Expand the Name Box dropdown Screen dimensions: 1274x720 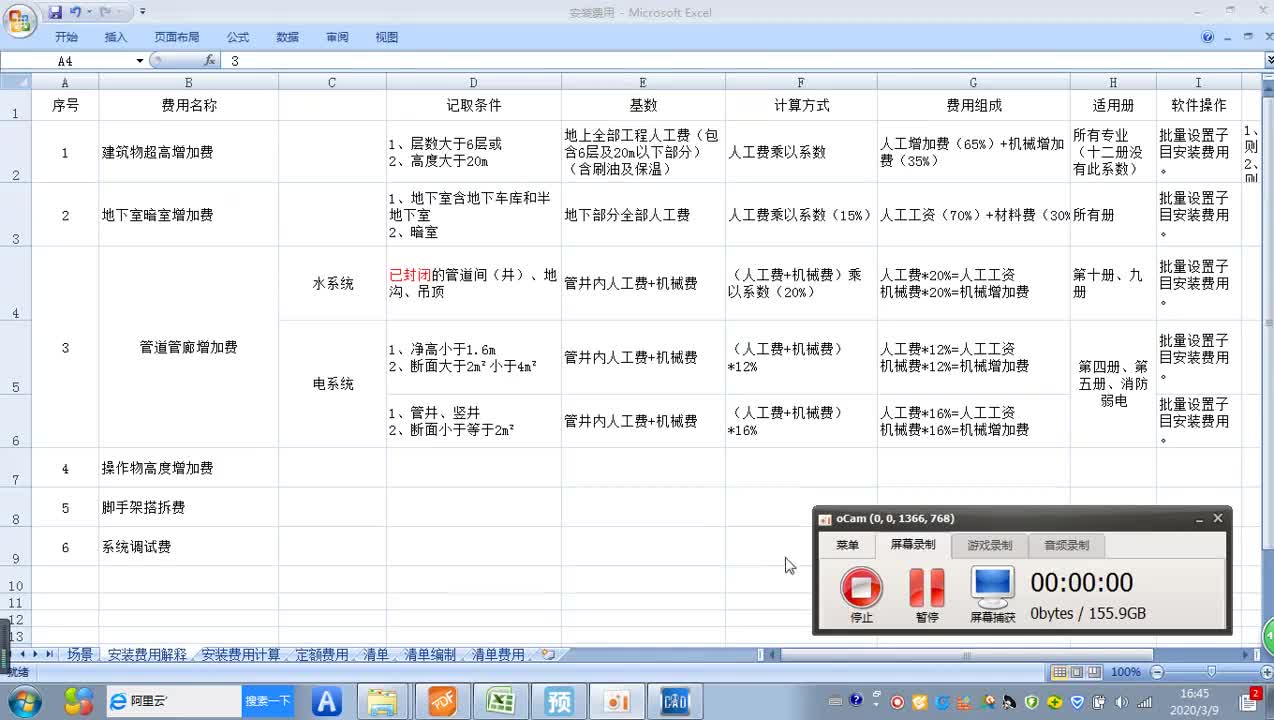pyautogui.click(x=140, y=61)
